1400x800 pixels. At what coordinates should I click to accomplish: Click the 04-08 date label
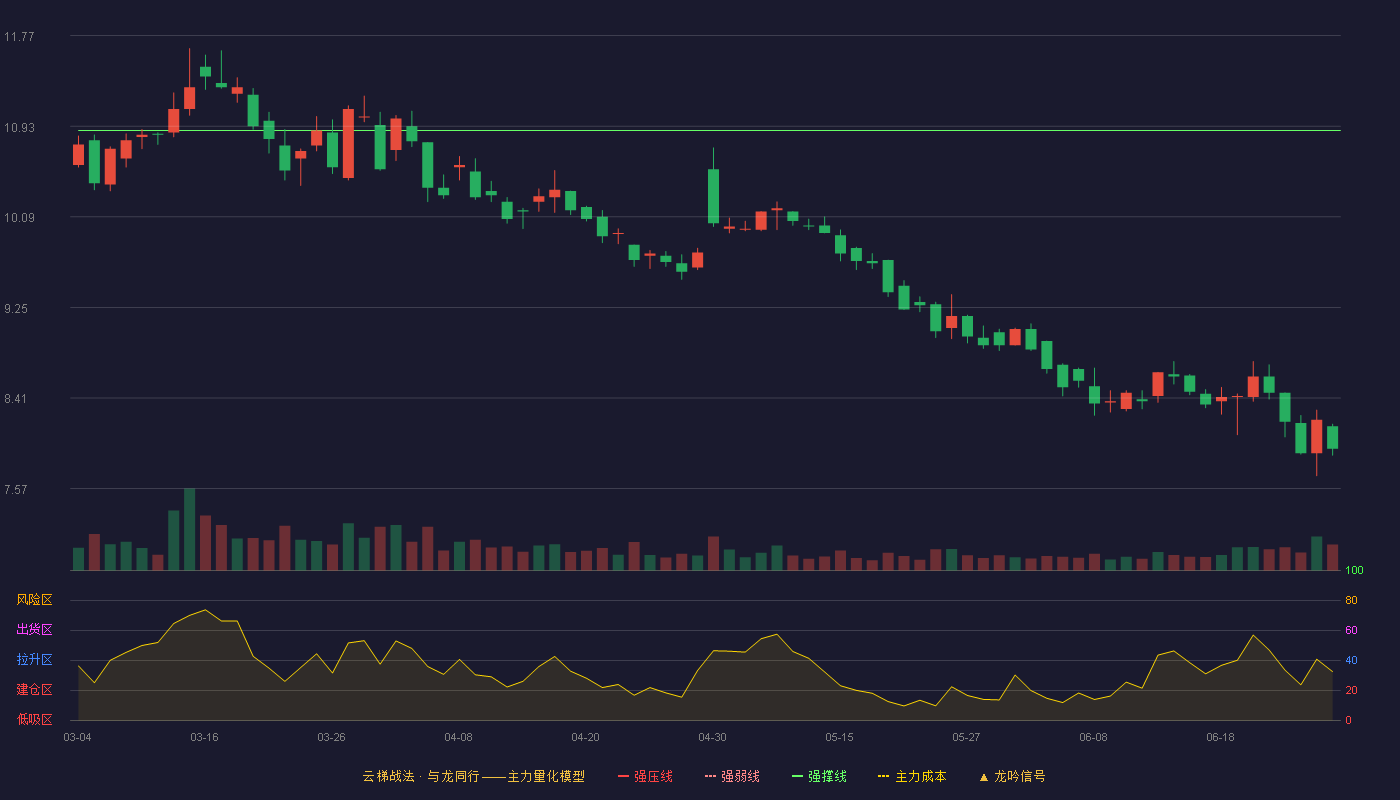[458, 737]
